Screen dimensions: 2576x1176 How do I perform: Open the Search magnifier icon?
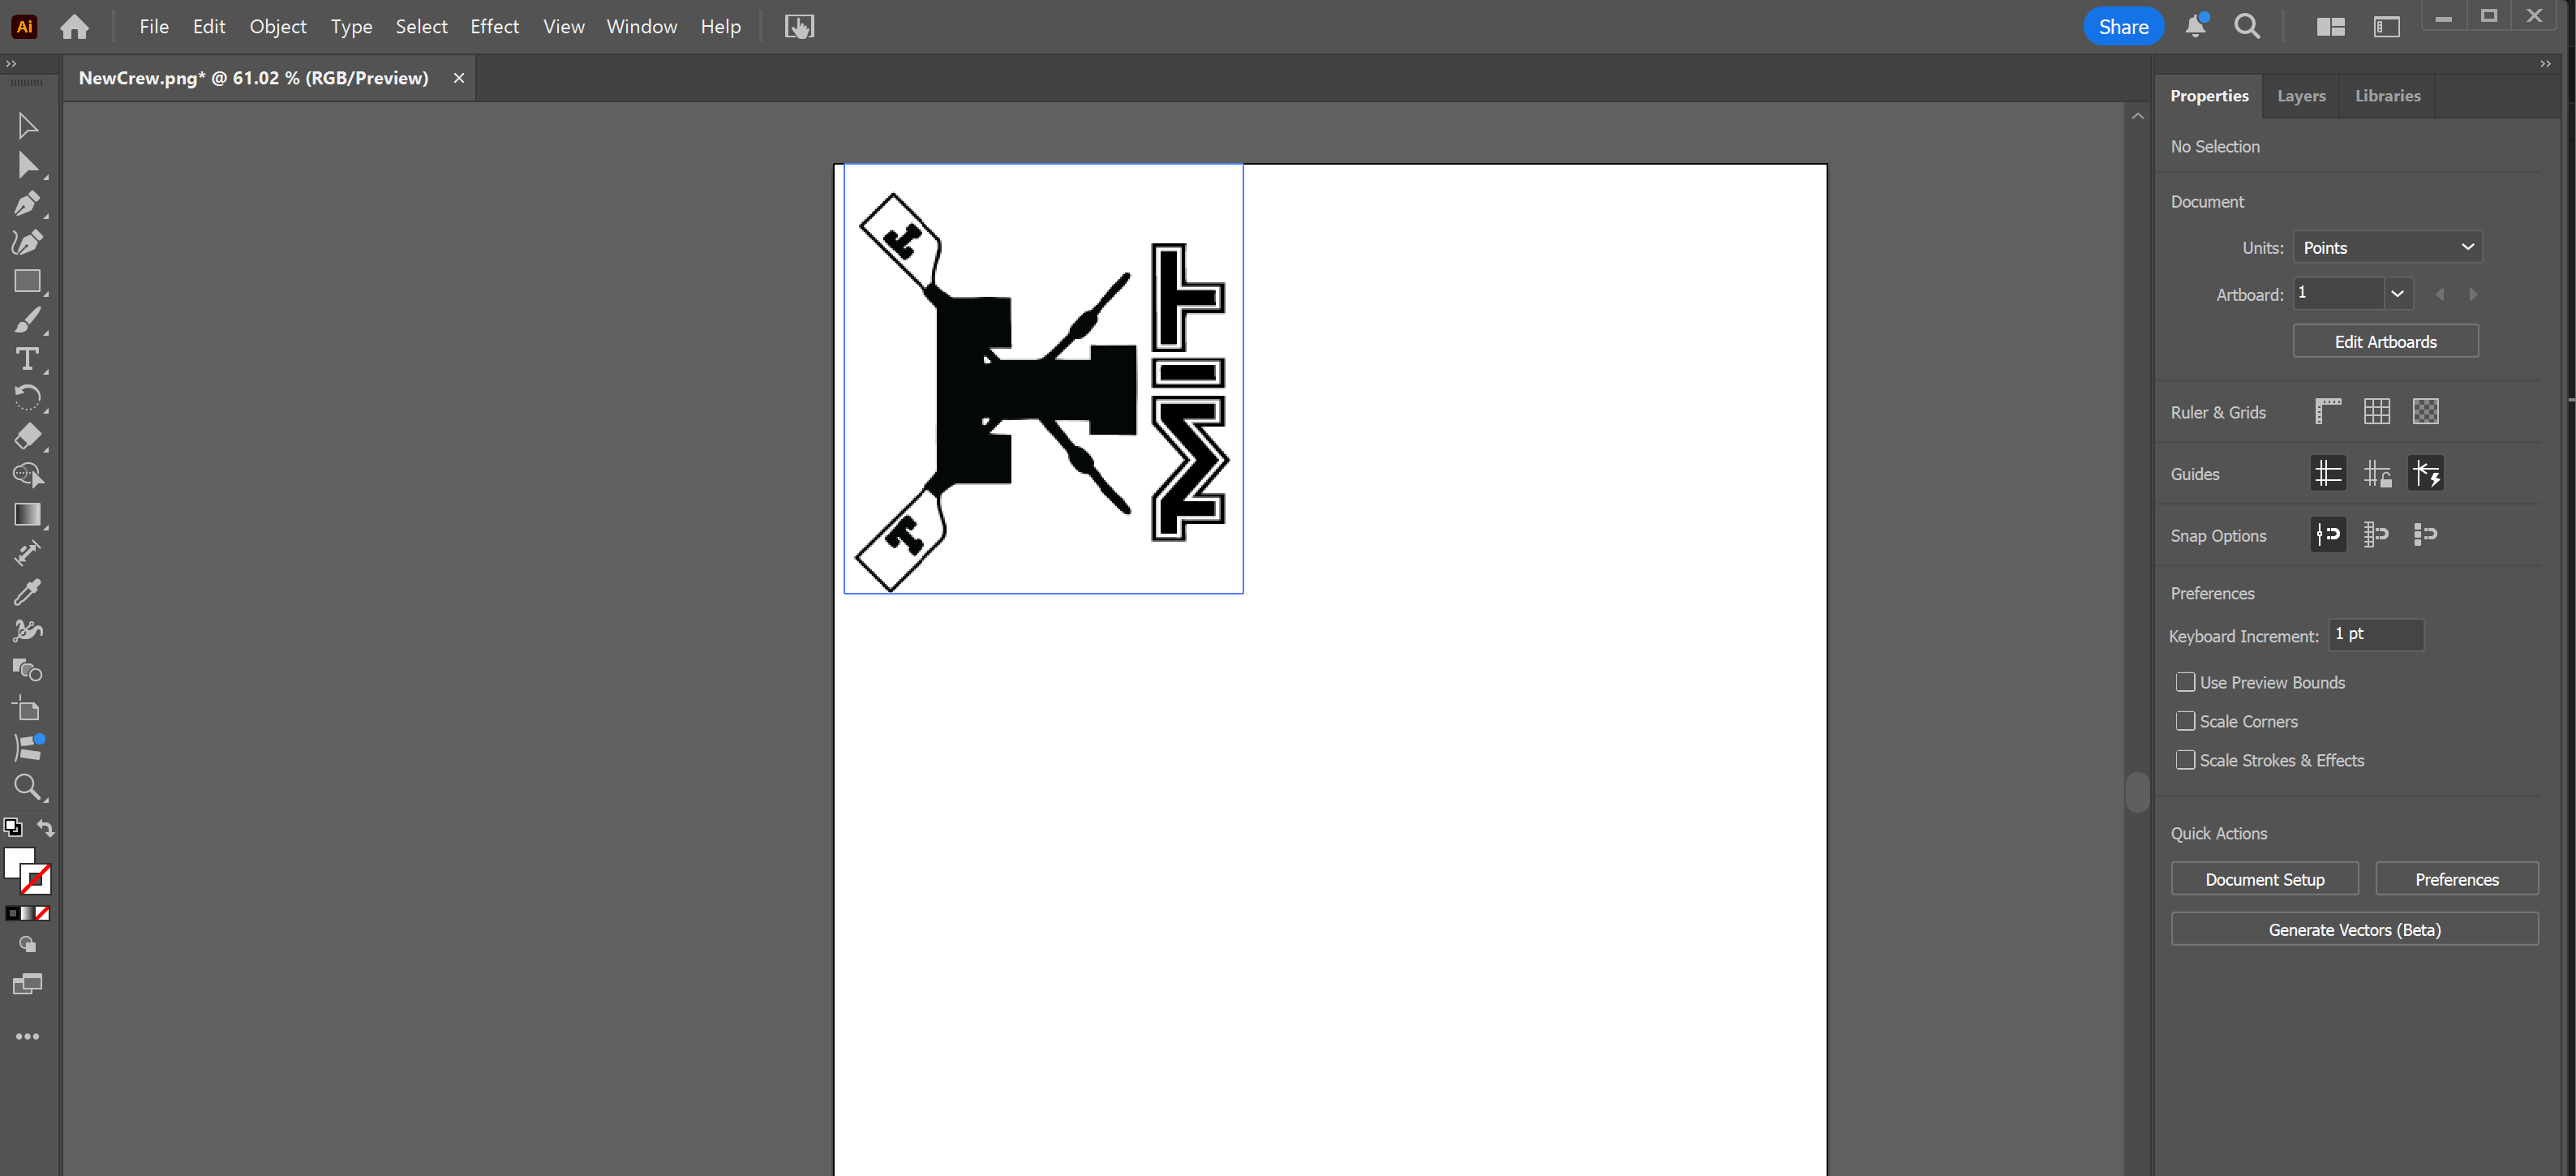tap(2247, 27)
